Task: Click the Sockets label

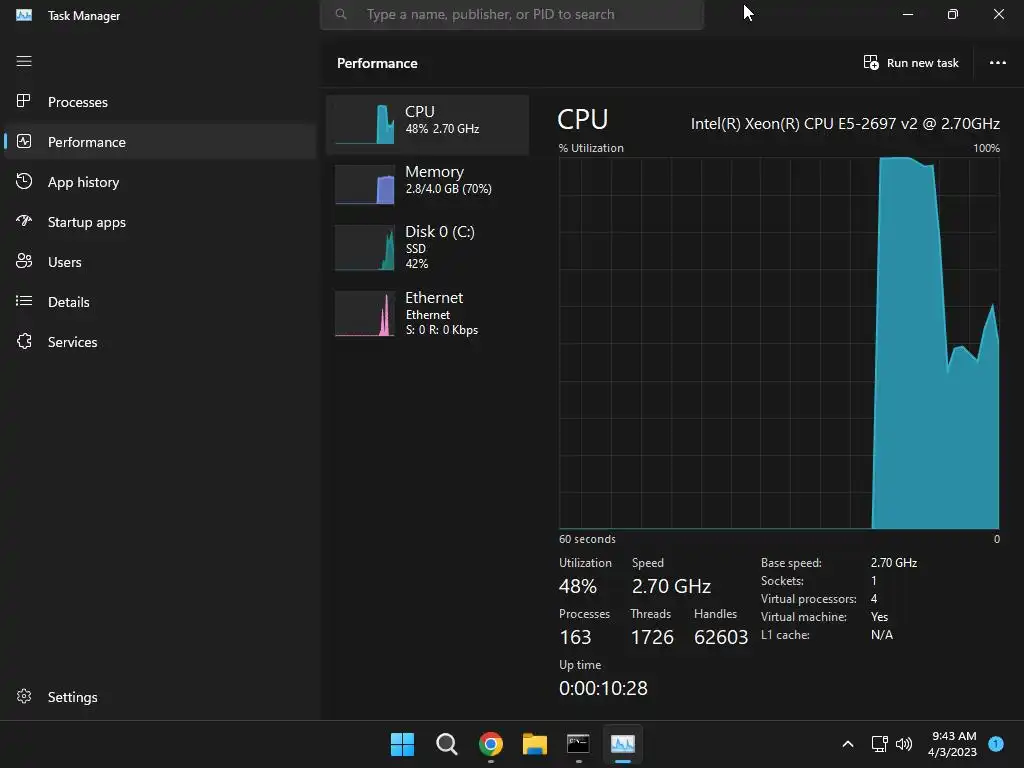Action: (782, 581)
